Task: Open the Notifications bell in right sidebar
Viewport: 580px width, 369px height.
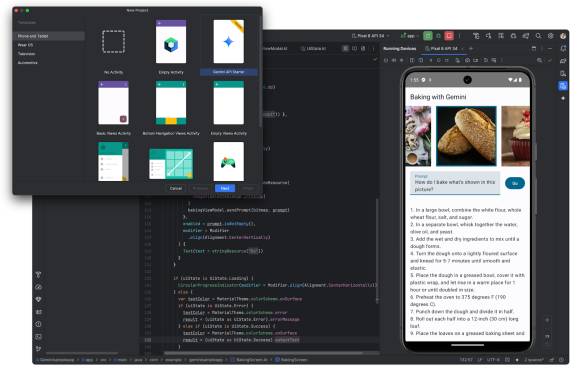Action: [563, 48]
